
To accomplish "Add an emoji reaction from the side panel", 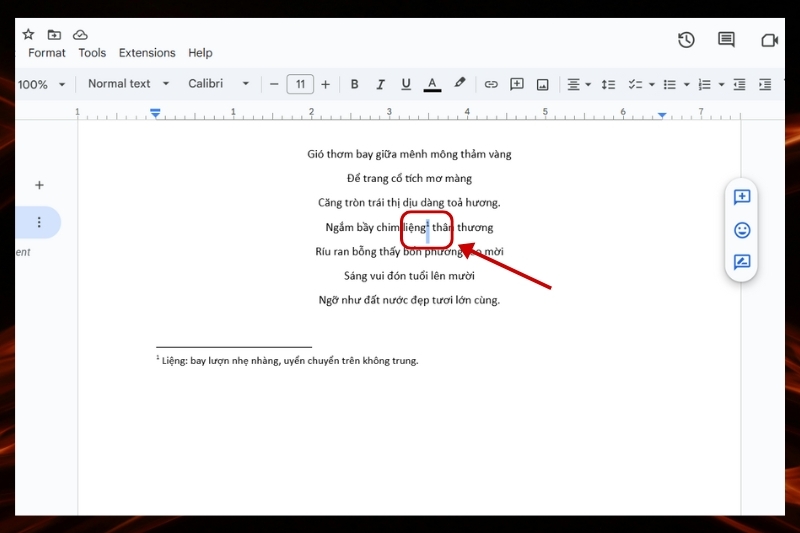I will point(742,230).
